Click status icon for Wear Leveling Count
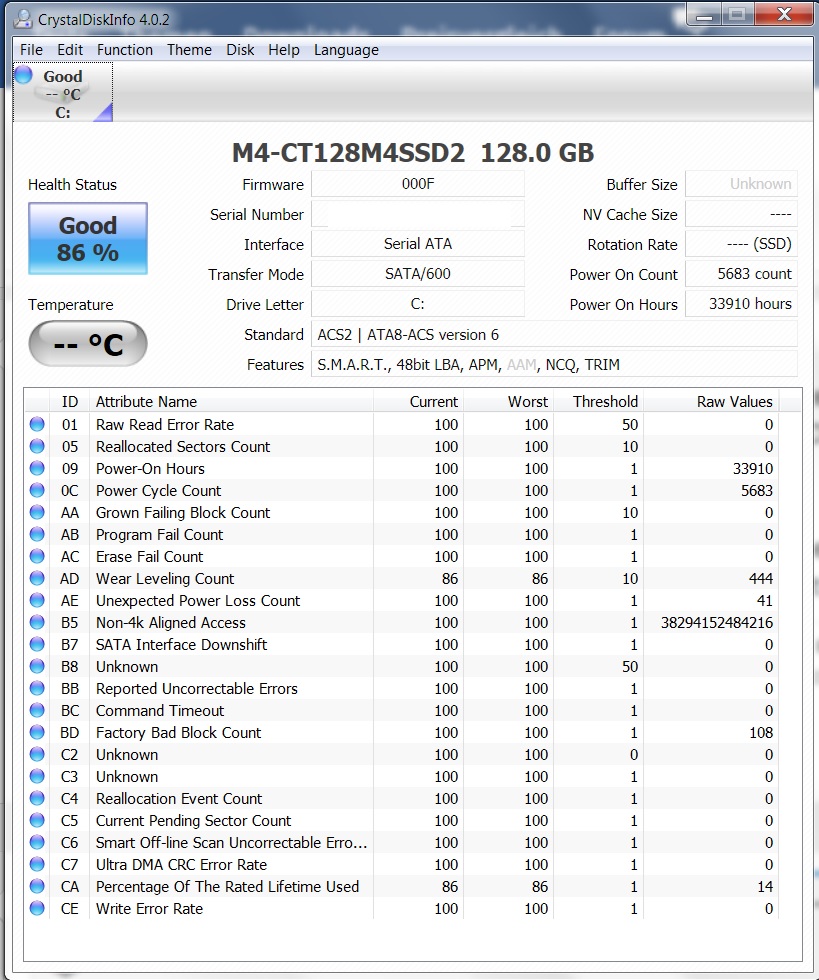Image resolution: width=819 pixels, height=980 pixels. coord(38,578)
